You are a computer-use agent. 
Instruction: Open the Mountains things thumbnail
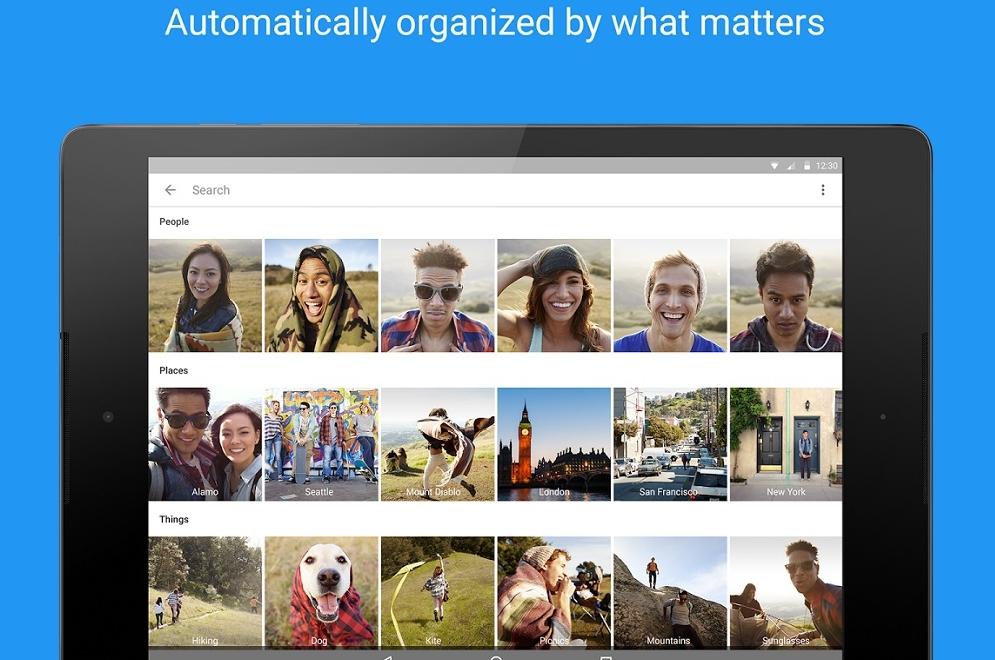[670, 593]
